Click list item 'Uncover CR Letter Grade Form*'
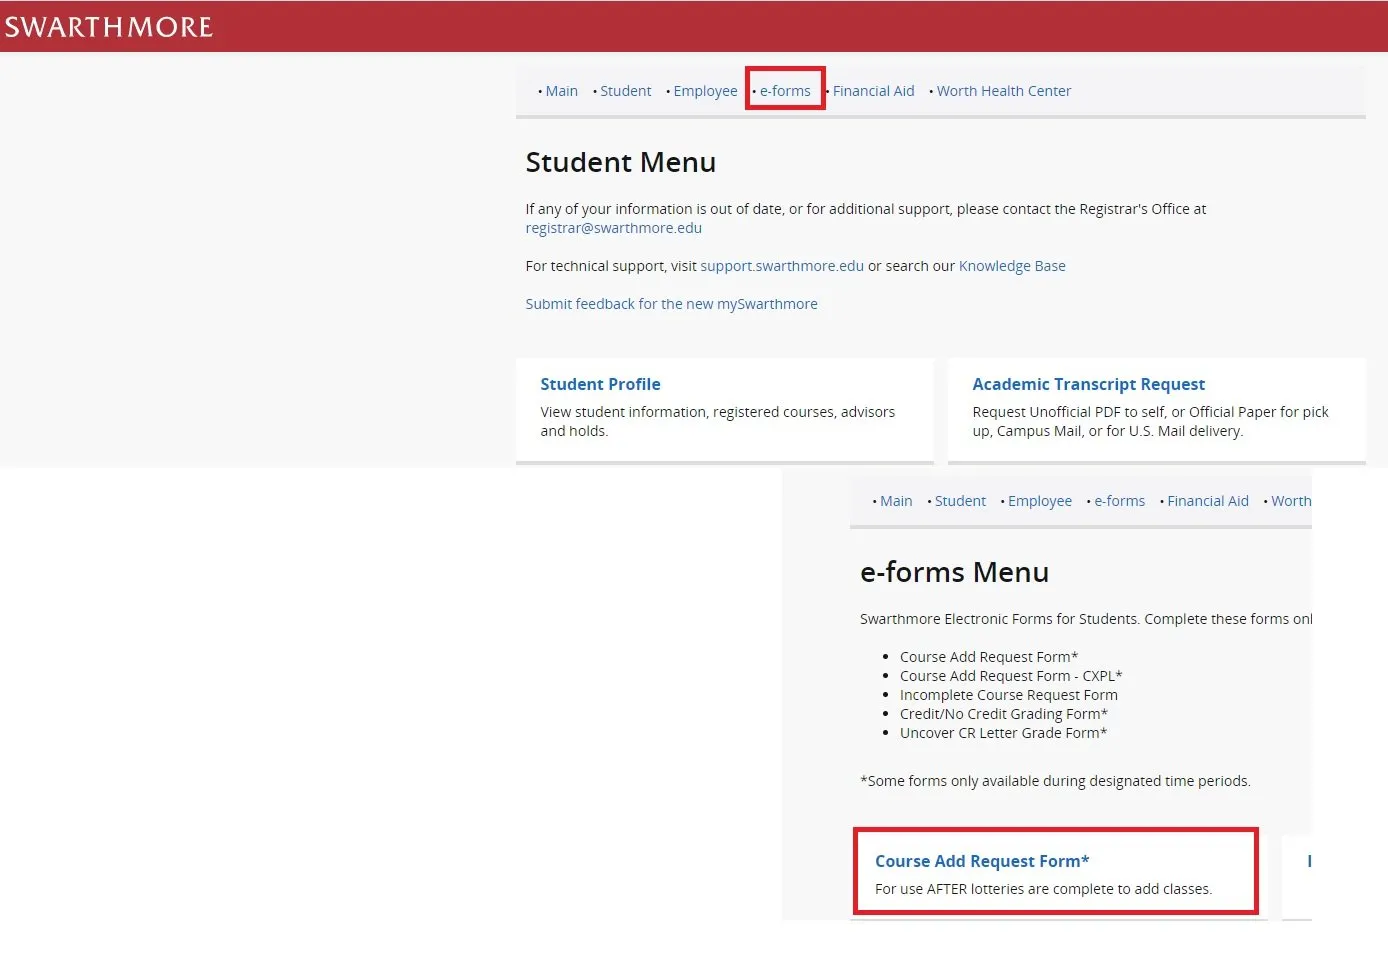 1003,733
